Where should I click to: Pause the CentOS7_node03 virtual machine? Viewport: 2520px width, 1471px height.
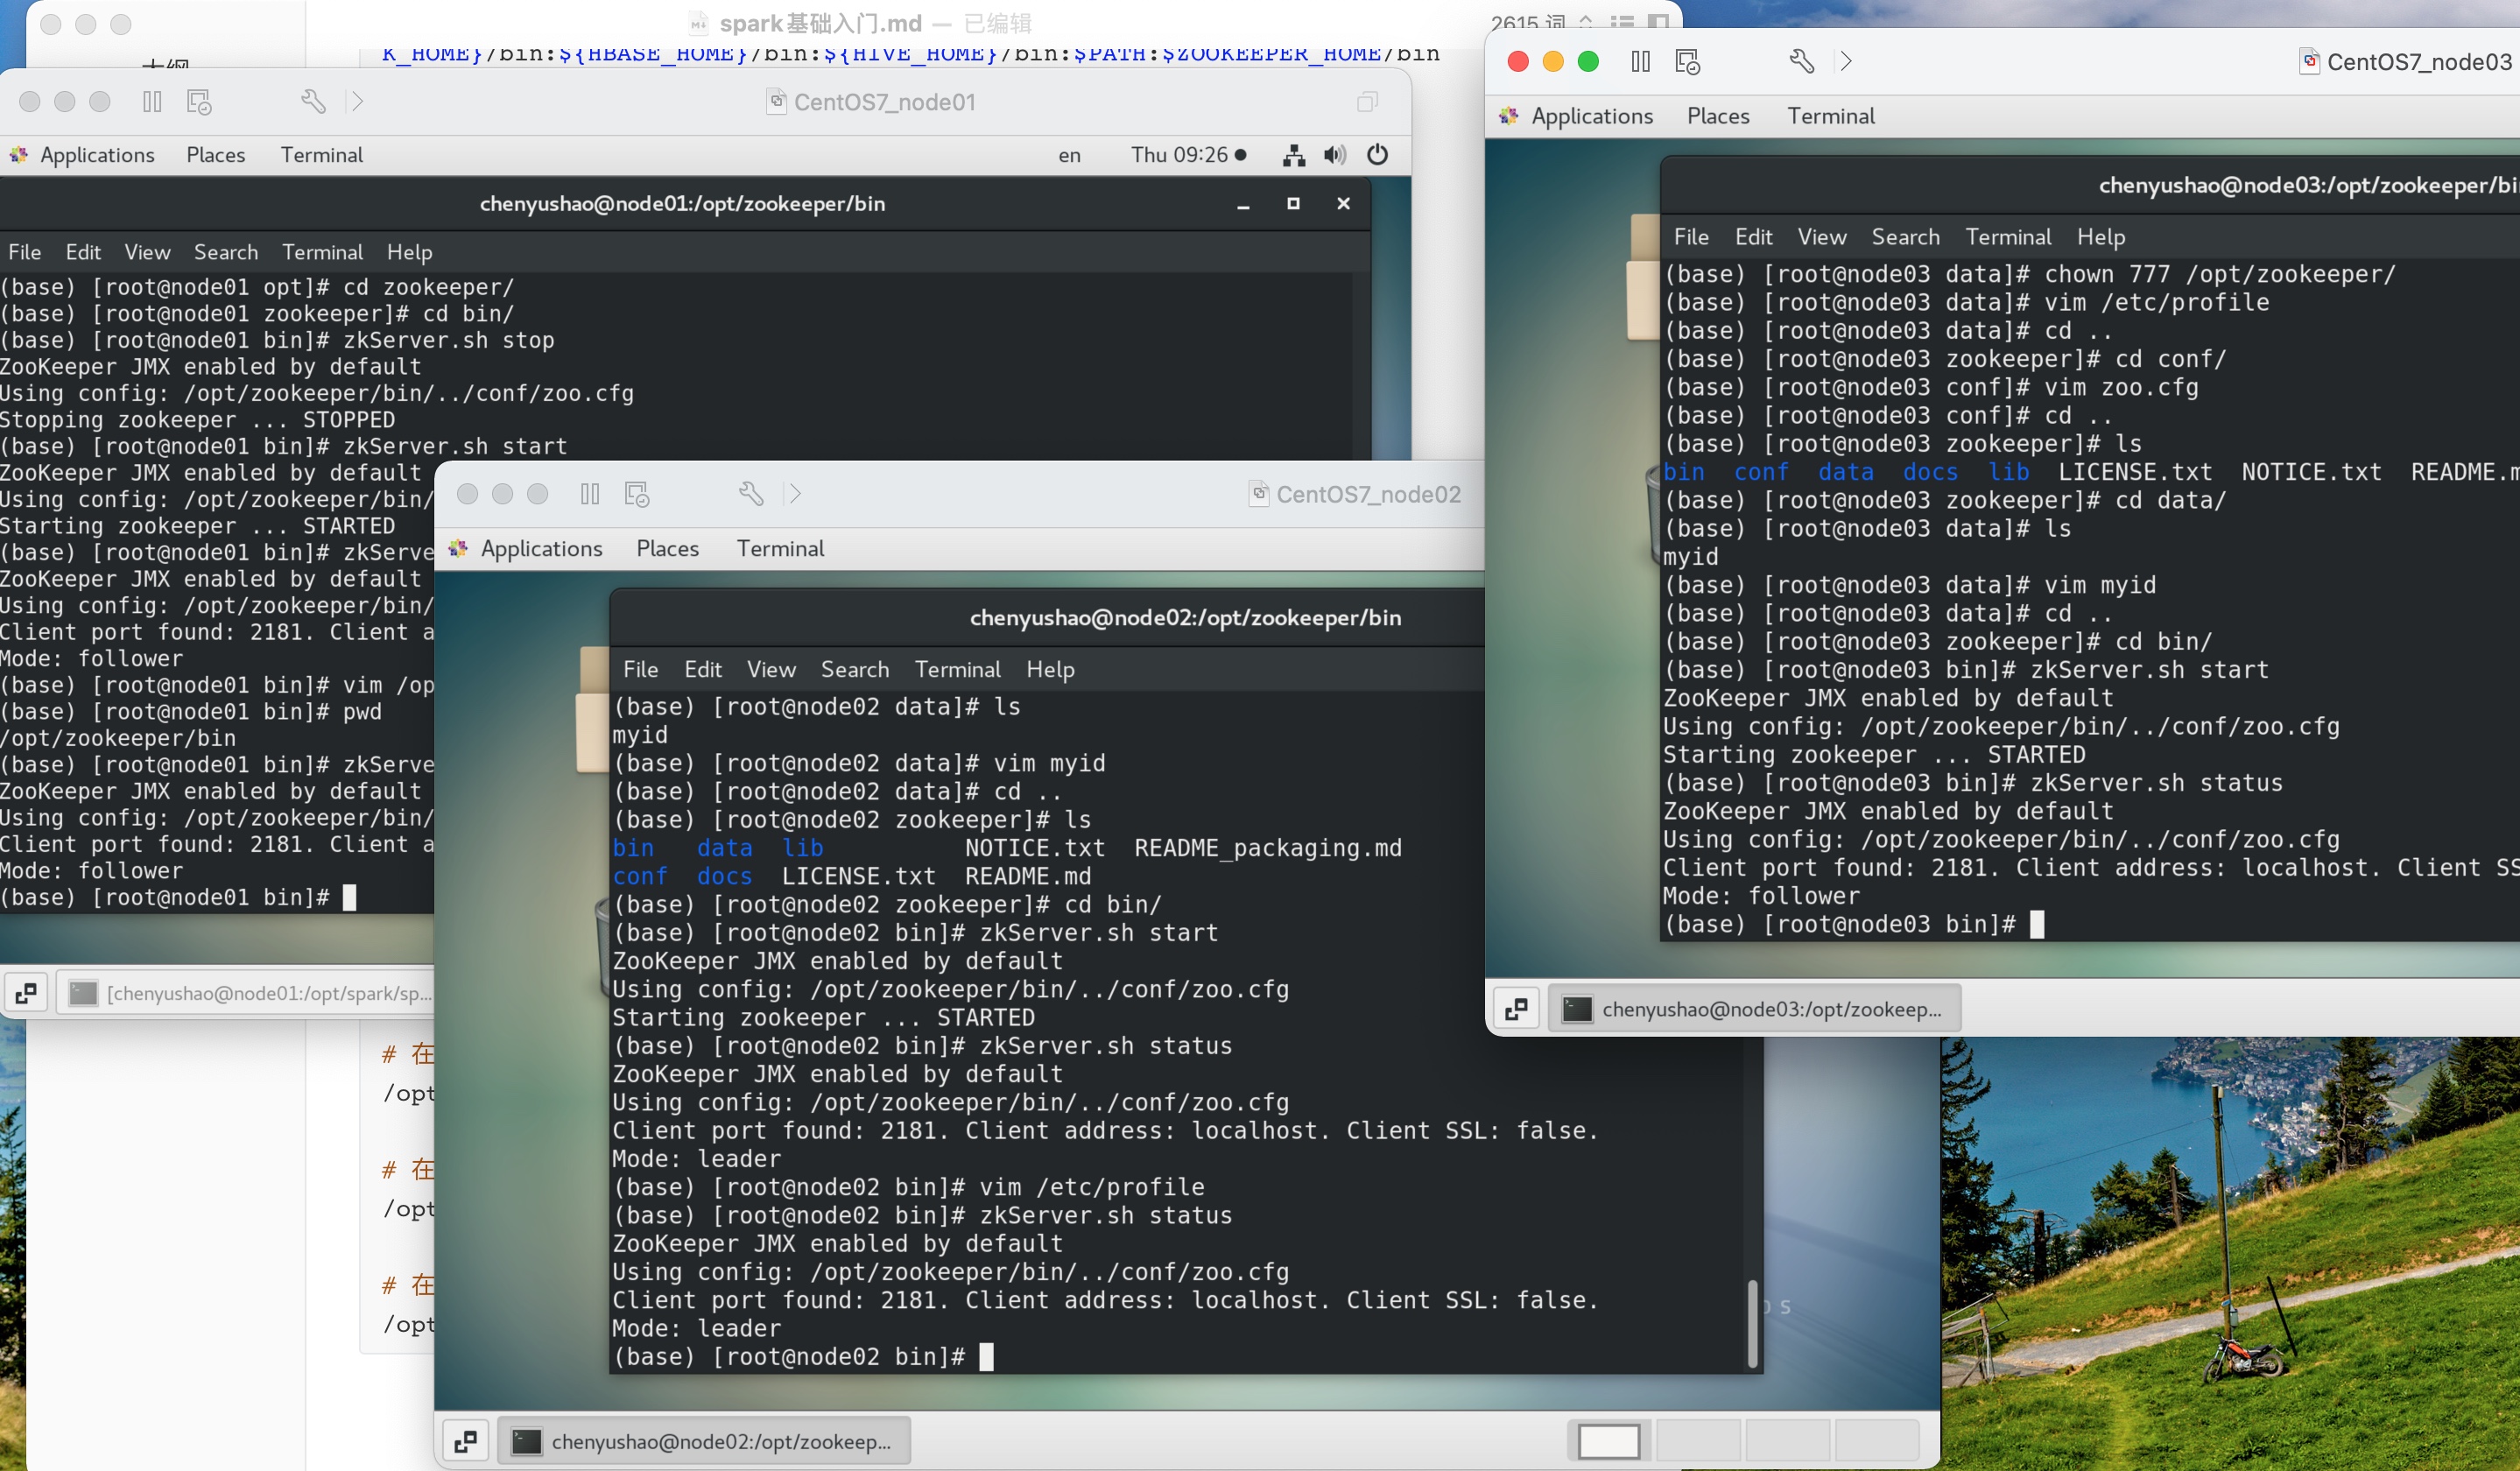click(x=1641, y=62)
